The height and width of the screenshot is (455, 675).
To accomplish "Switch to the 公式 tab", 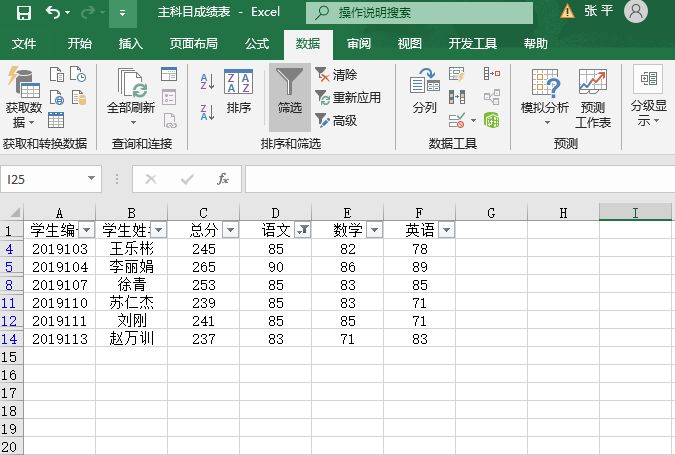I will pos(257,43).
